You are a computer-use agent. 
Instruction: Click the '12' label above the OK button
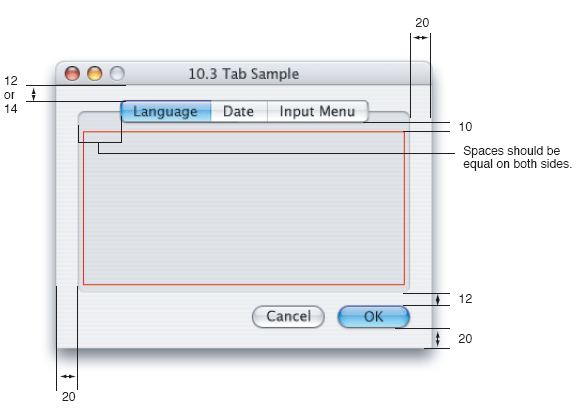(465, 299)
